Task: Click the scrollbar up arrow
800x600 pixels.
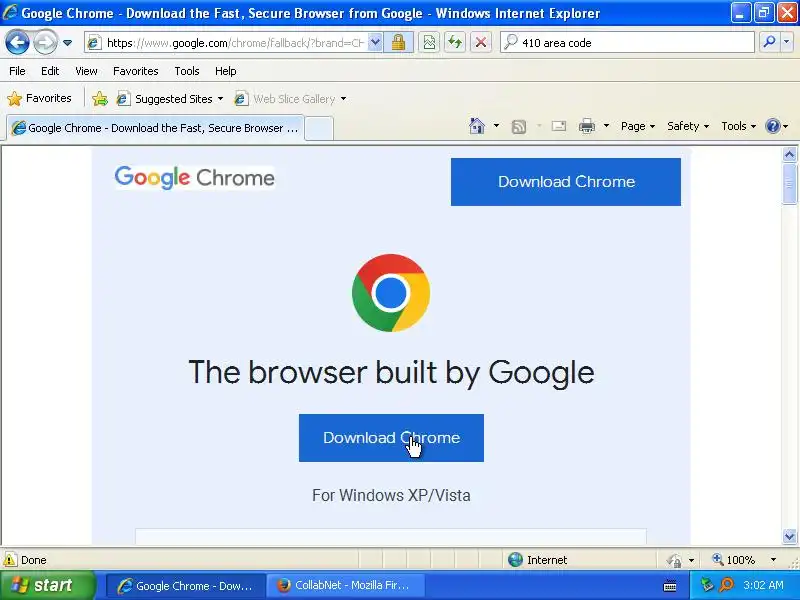Action: coord(789,155)
